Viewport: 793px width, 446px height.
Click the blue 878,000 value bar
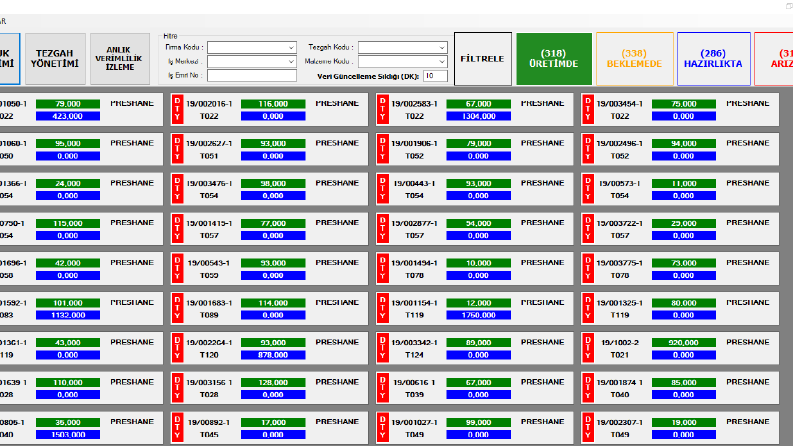click(x=273, y=355)
